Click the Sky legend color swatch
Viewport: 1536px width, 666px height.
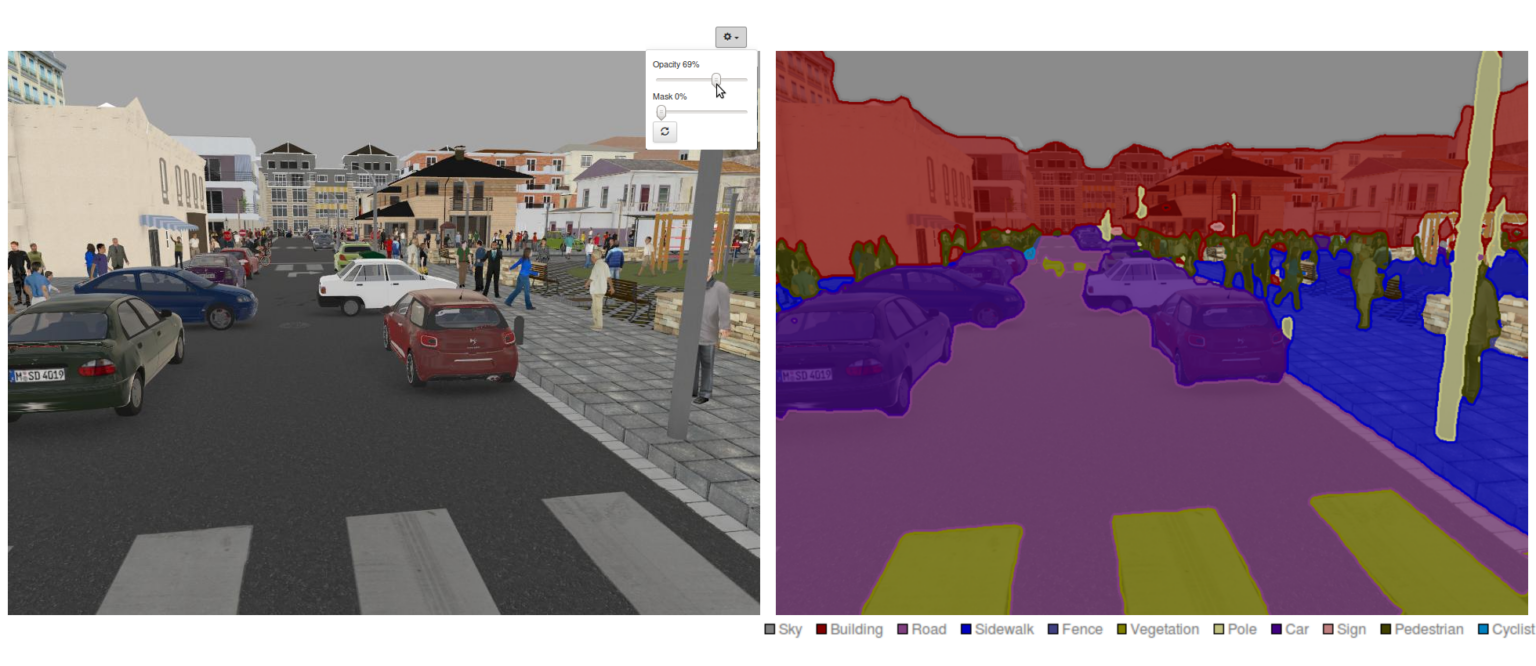tap(770, 630)
